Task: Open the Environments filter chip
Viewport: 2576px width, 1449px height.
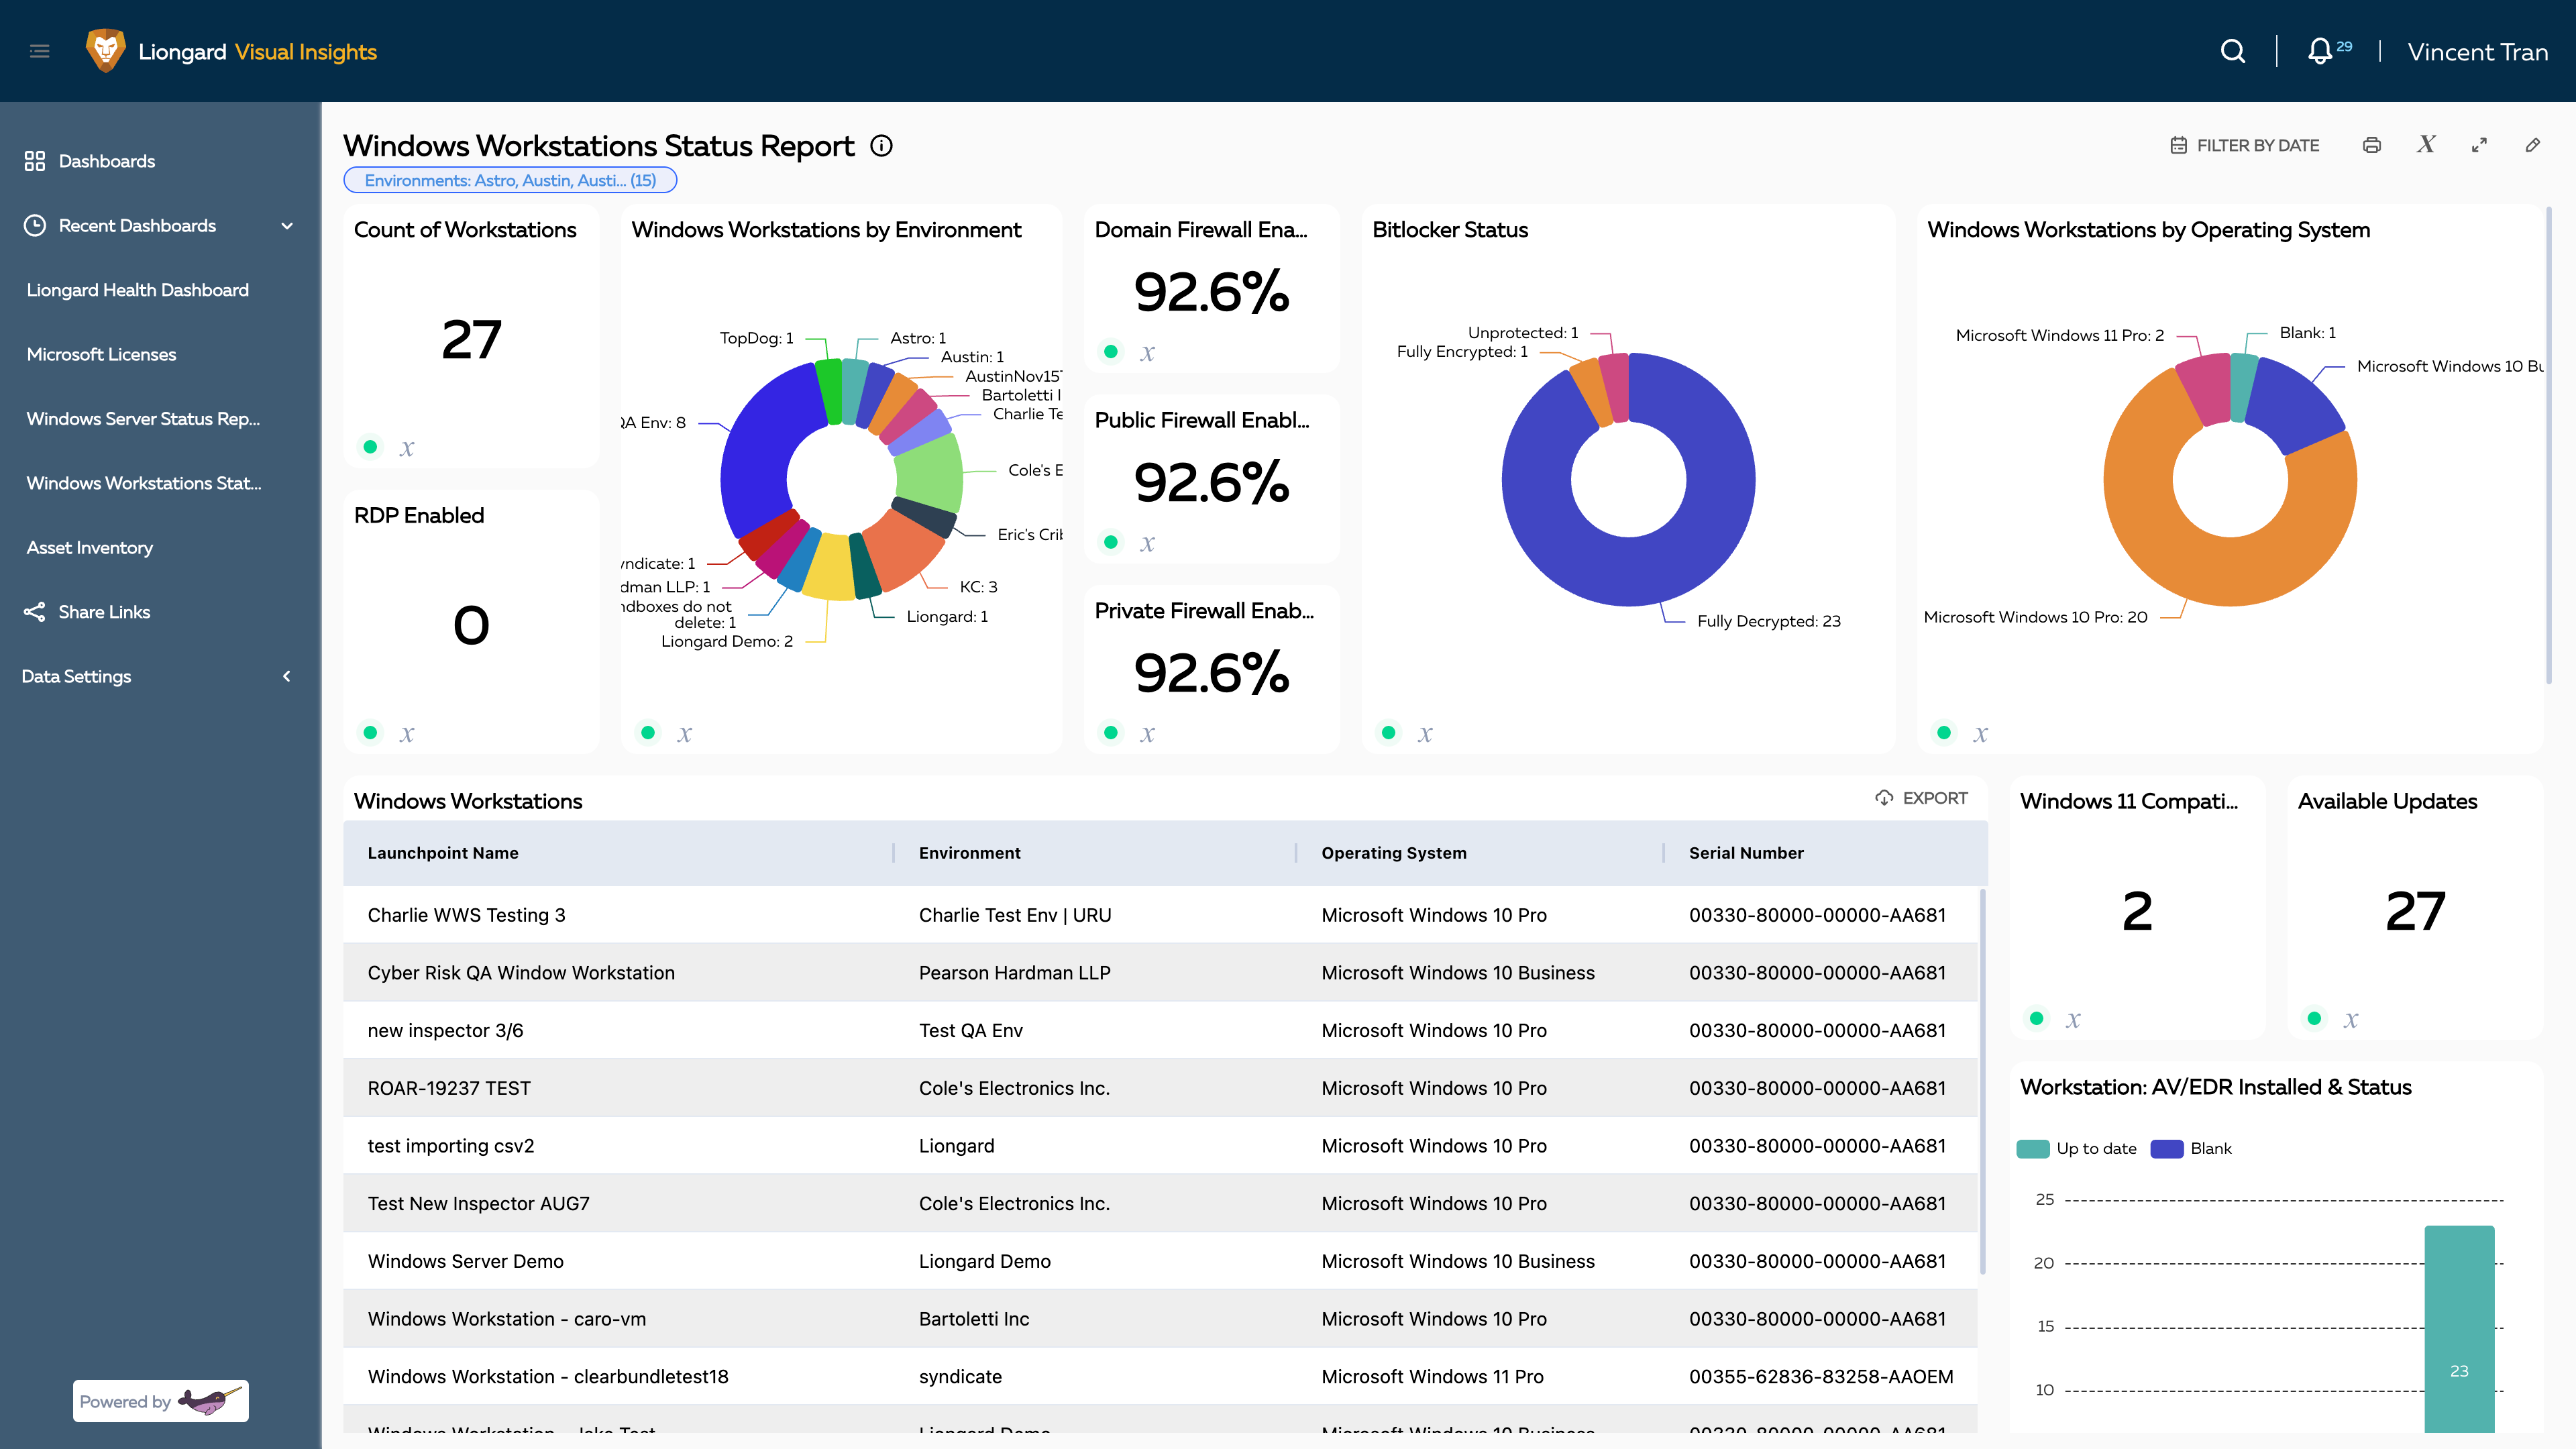Action: tap(510, 180)
